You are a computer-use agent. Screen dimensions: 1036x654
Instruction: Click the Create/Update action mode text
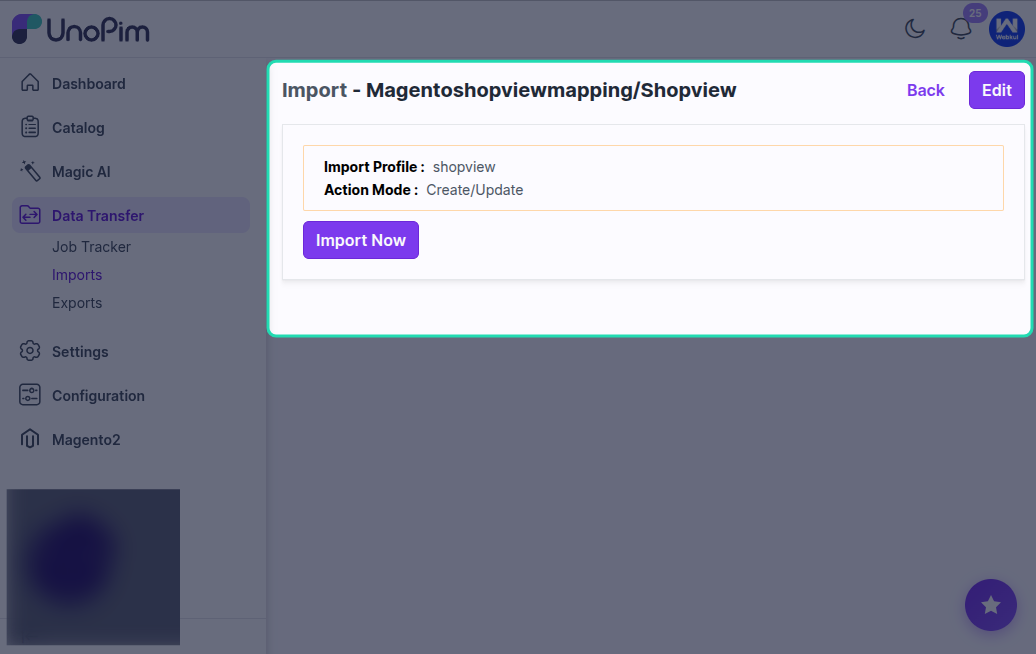(x=474, y=190)
